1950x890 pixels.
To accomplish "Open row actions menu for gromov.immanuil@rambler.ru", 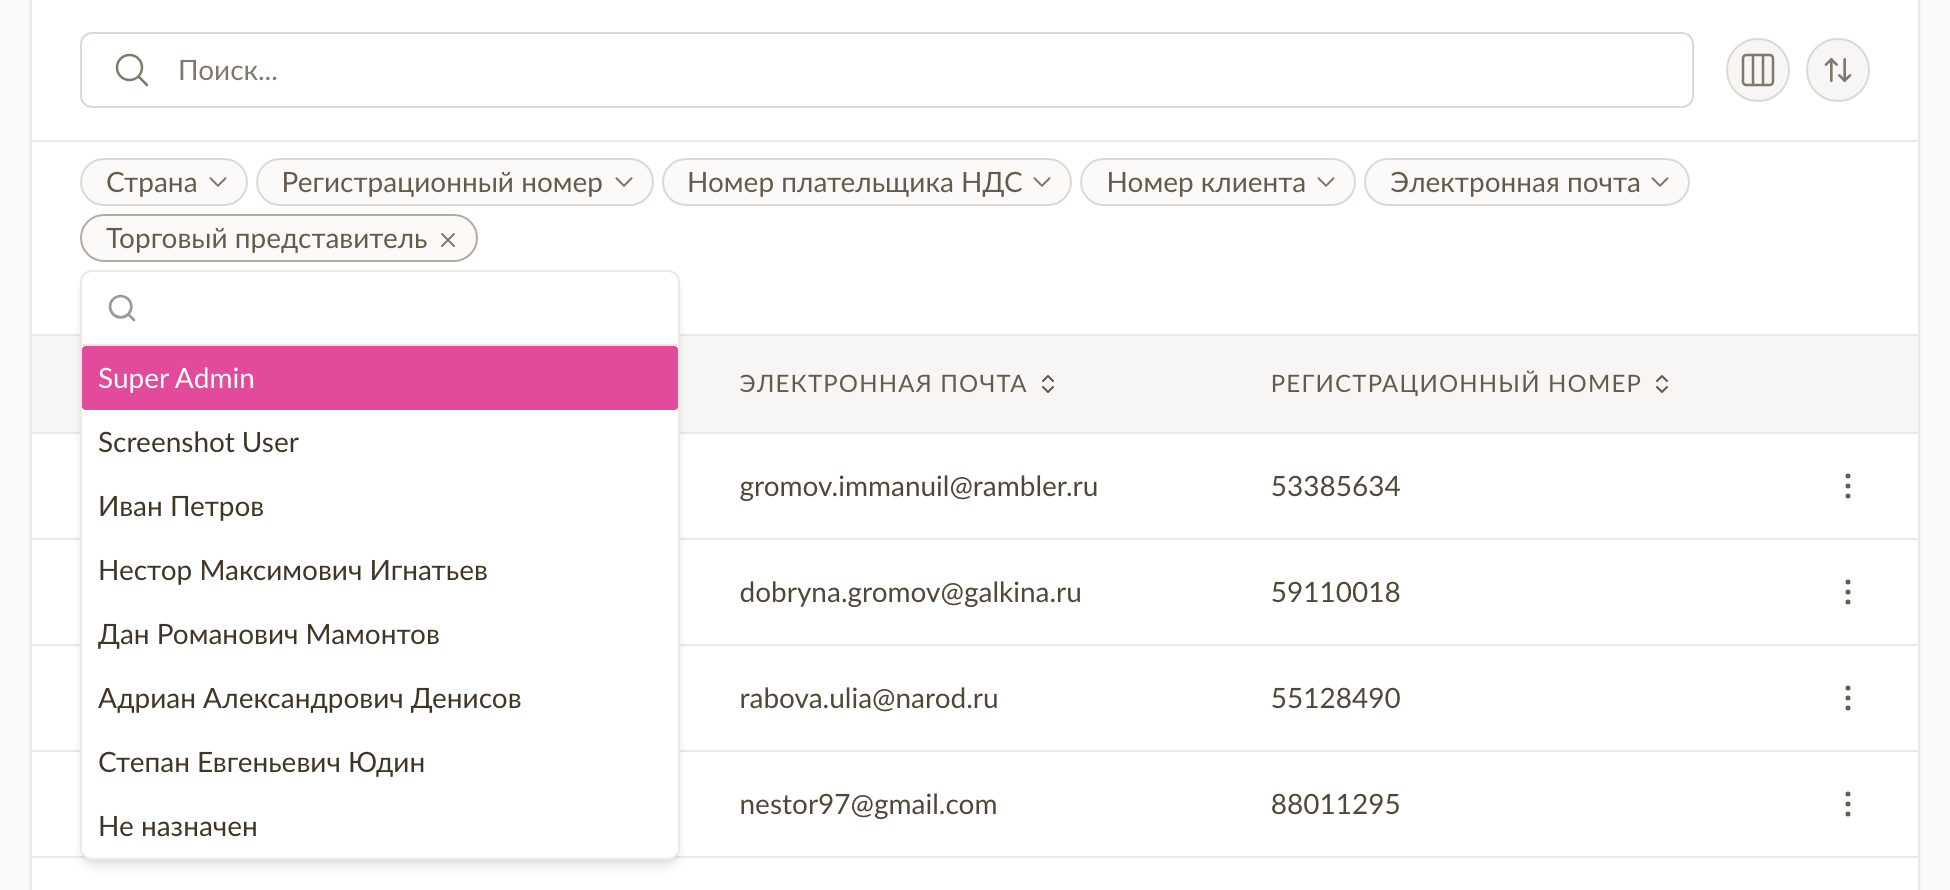I will pyautogui.click(x=1847, y=486).
